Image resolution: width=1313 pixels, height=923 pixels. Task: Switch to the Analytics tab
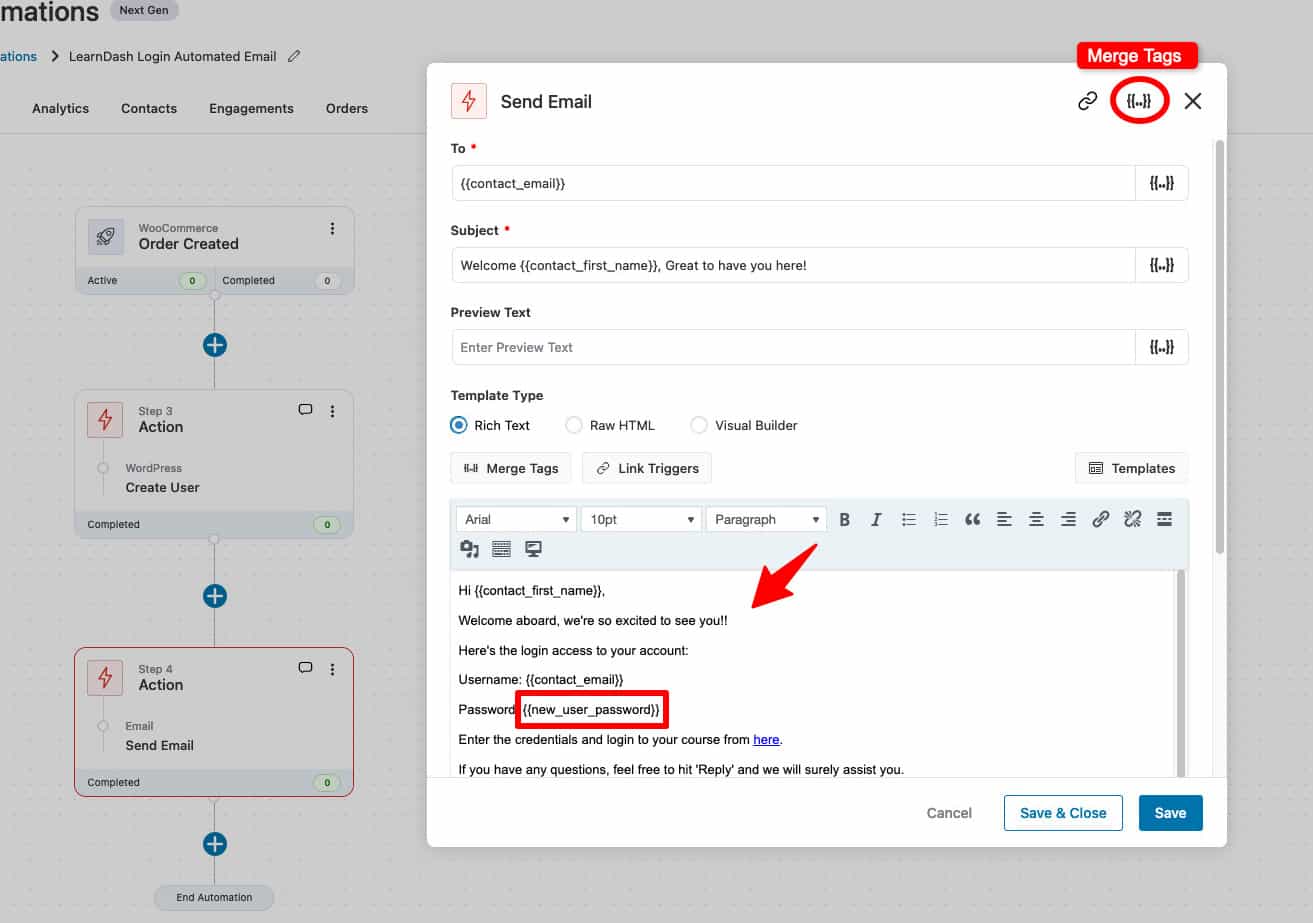pyautogui.click(x=60, y=108)
